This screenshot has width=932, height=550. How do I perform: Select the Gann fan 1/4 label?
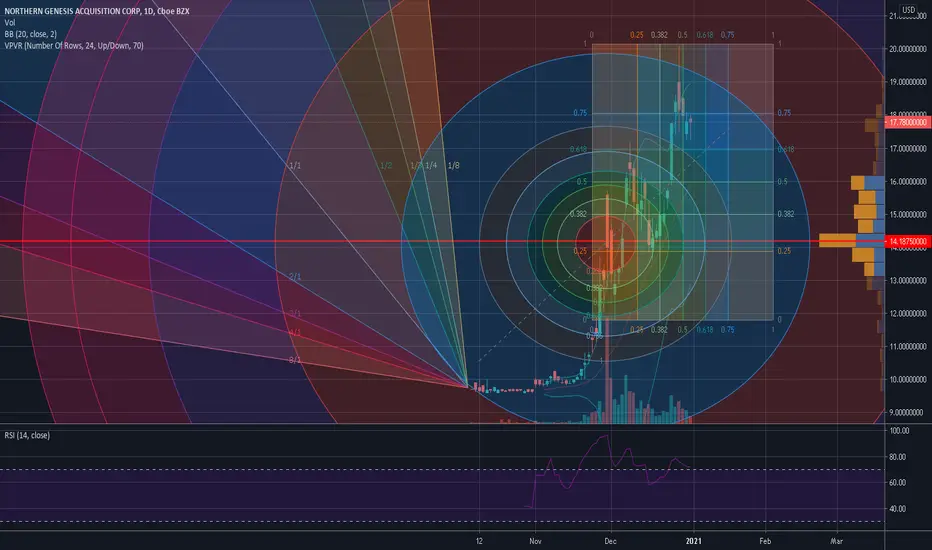[431, 165]
